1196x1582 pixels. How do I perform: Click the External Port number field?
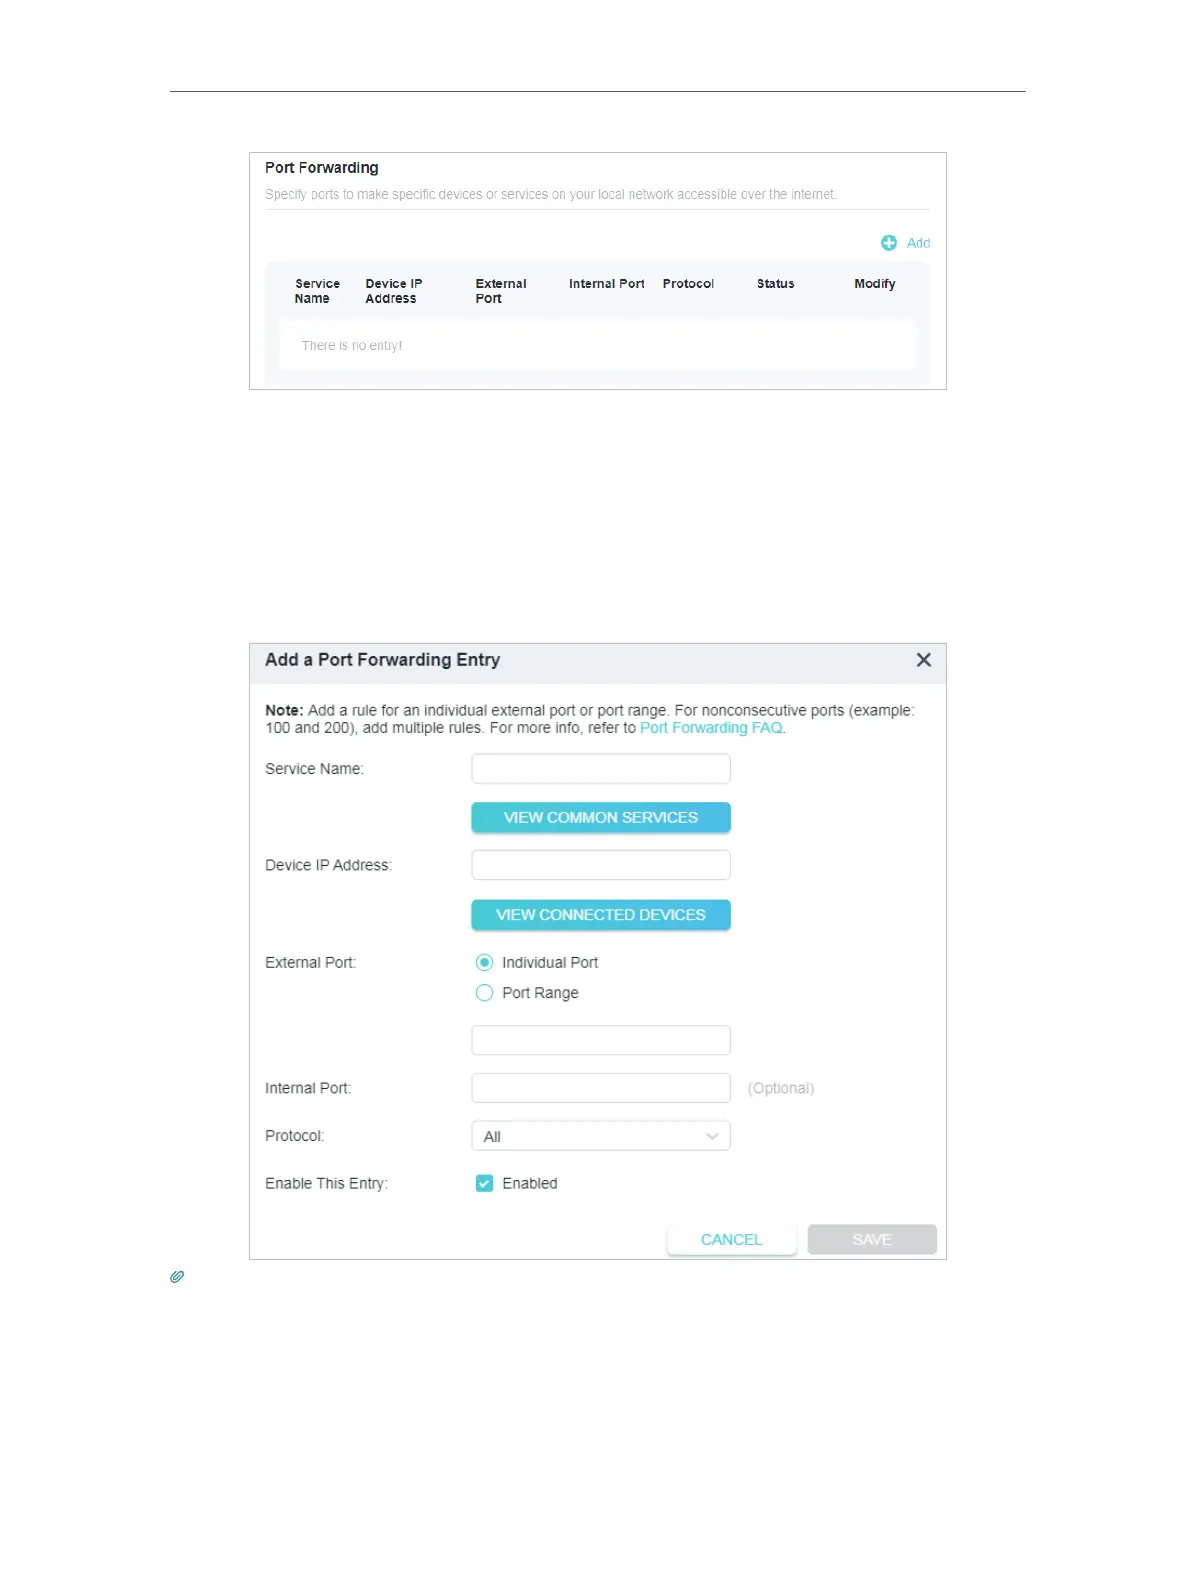click(600, 1040)
